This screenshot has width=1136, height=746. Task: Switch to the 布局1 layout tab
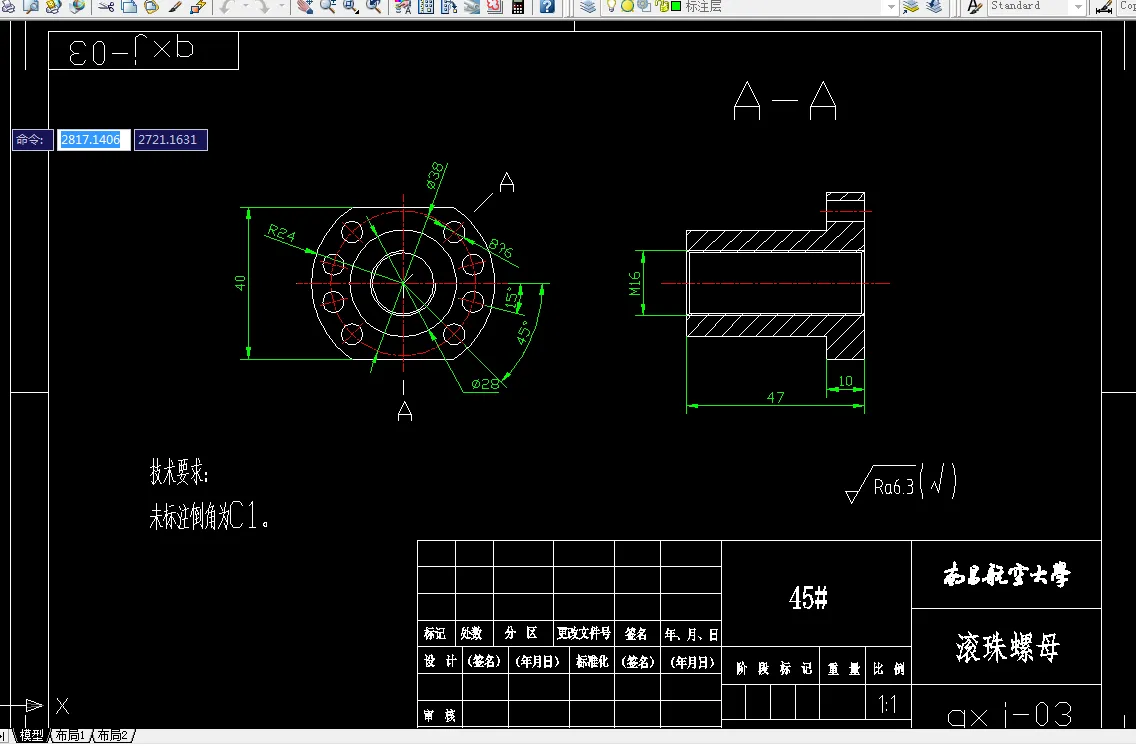(x=70, y=735)
